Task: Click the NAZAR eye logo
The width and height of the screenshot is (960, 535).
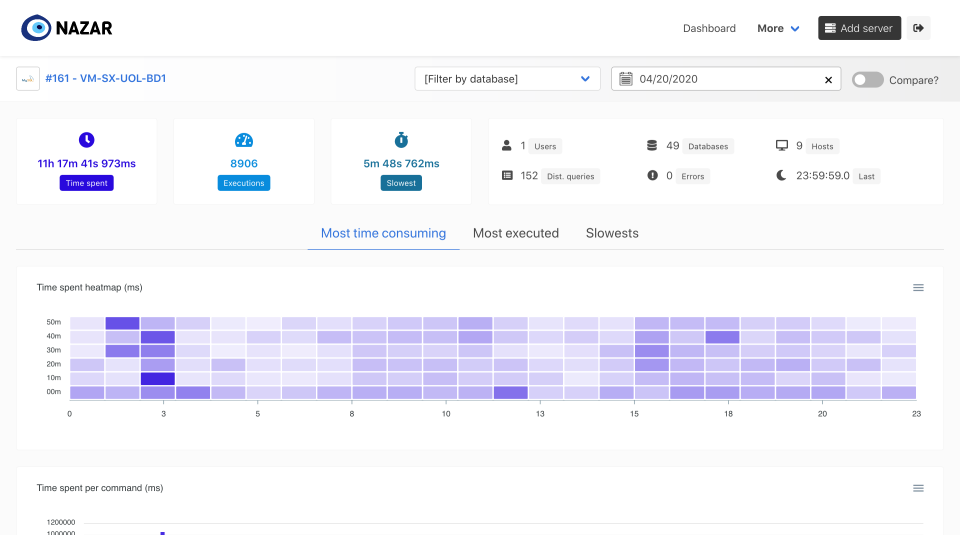Action: click(36, 28)
